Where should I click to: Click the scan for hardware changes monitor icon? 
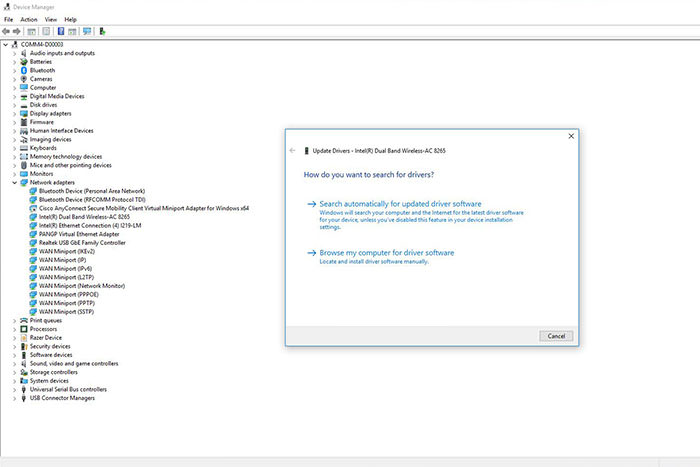88,31
